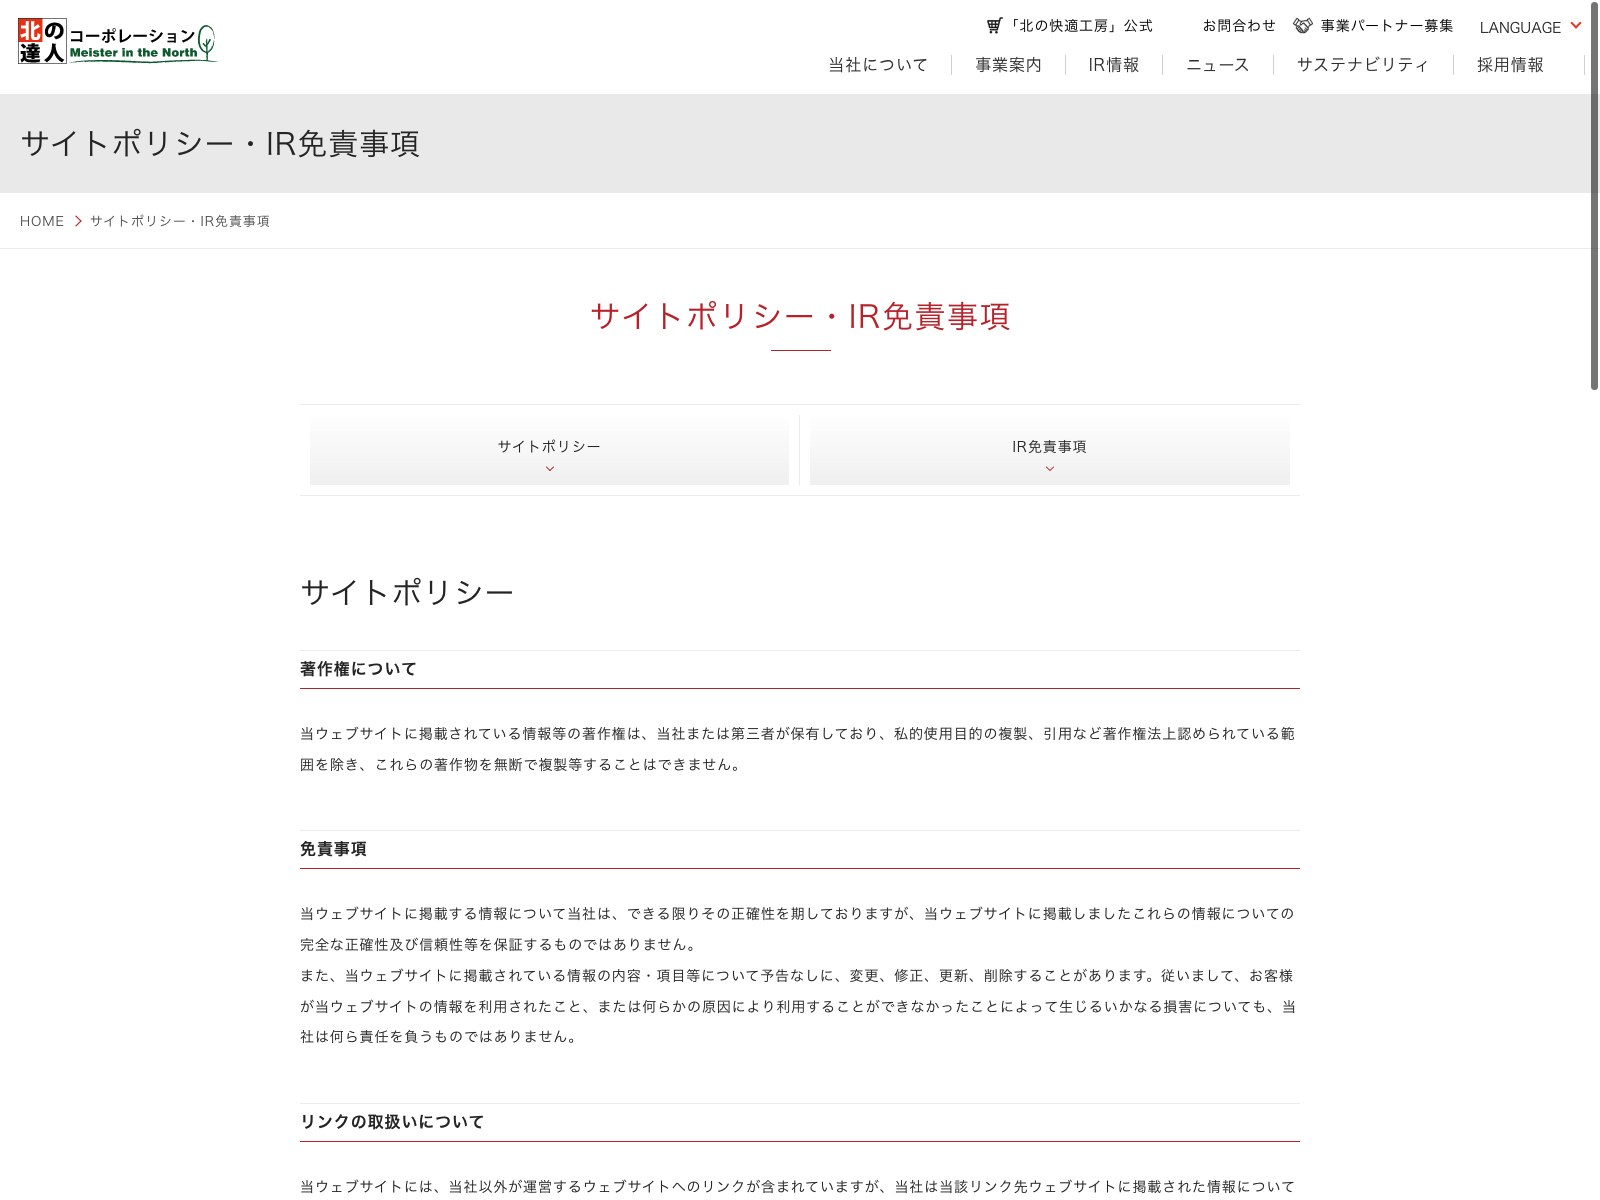1600x1200 pixels.
Task: Jump to the サイトポリシー anchor section
Action: point(549,447)
